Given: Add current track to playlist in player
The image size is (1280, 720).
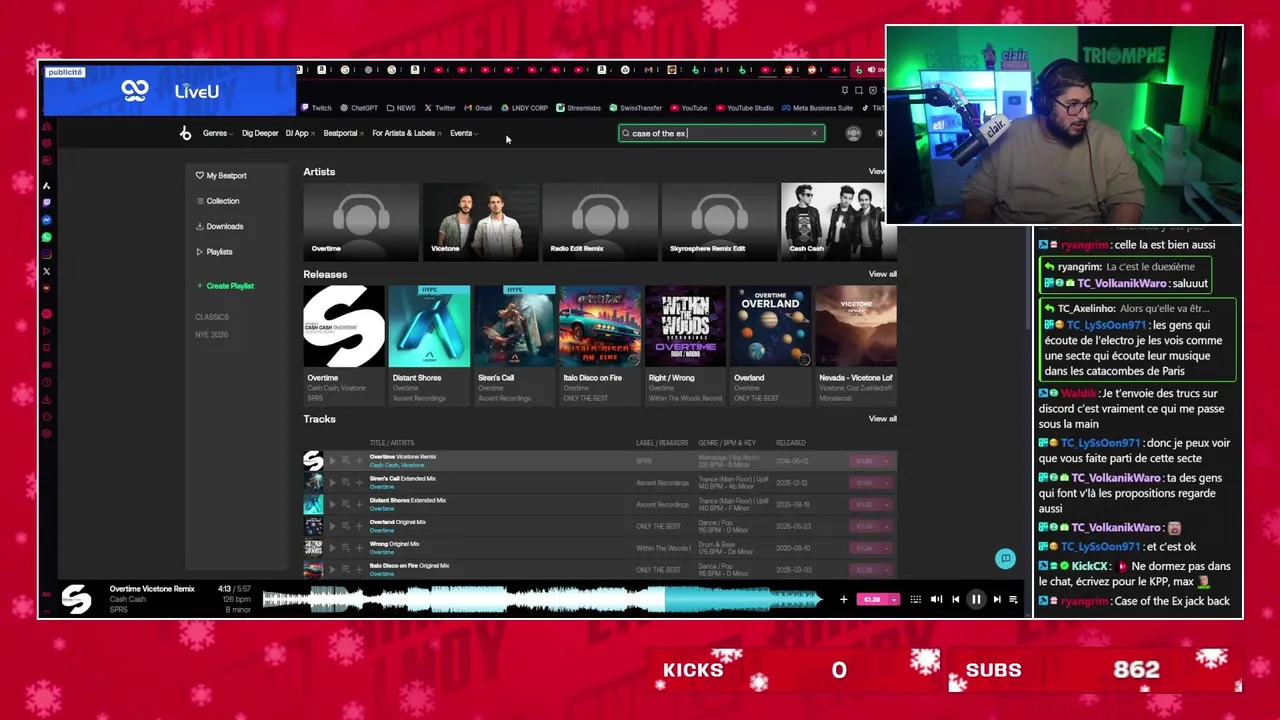Looking at the screenshot, I should click(843, 599).
